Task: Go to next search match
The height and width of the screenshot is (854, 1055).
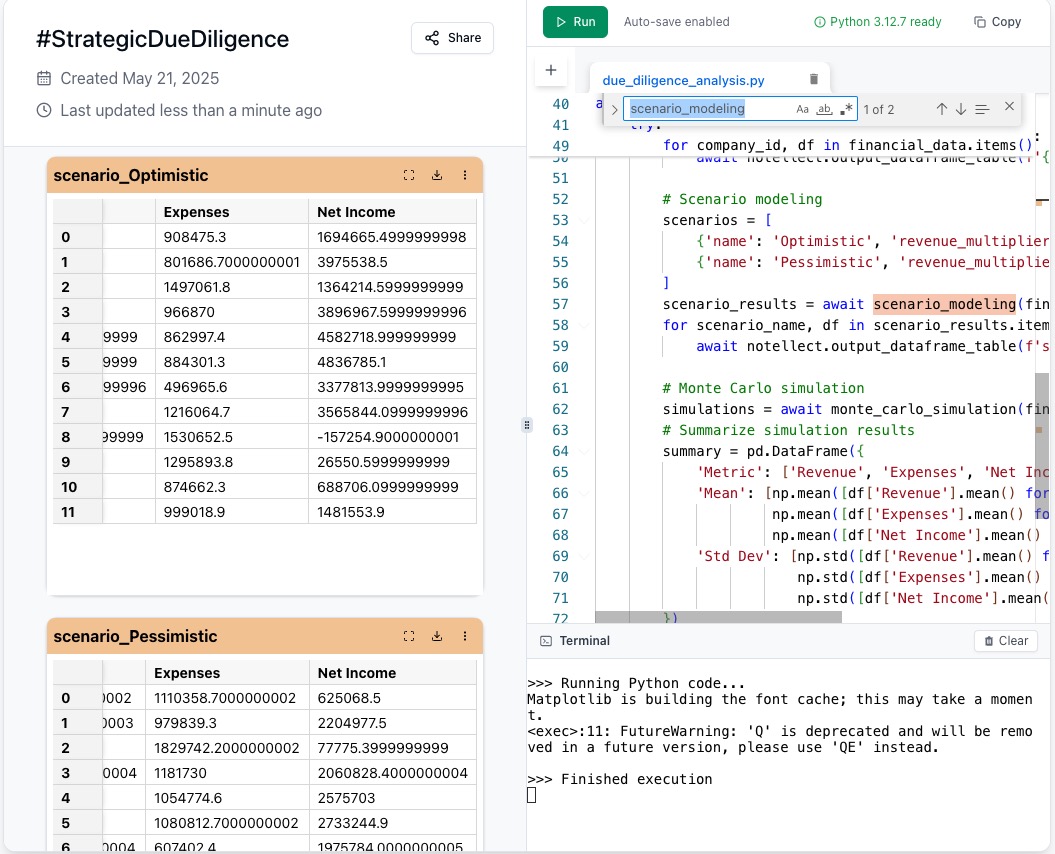Action: pyautogui.click(x=961, y=109)
